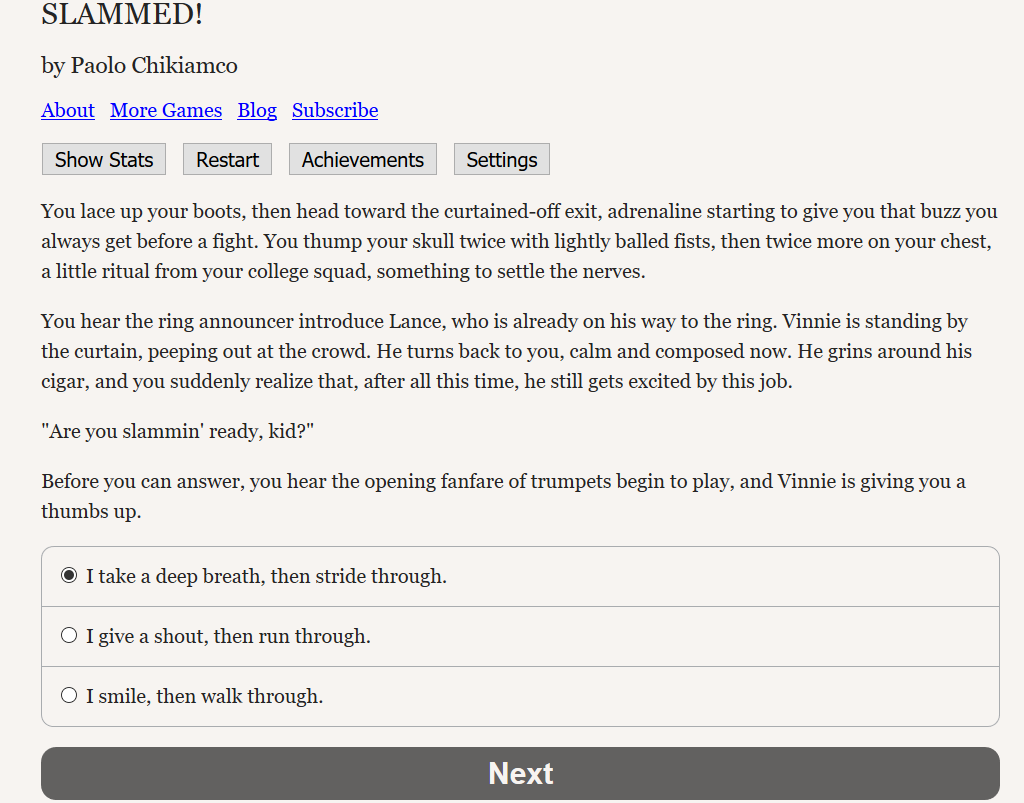
Task: Open the Show Stats button
Action: tap(104, 159)
